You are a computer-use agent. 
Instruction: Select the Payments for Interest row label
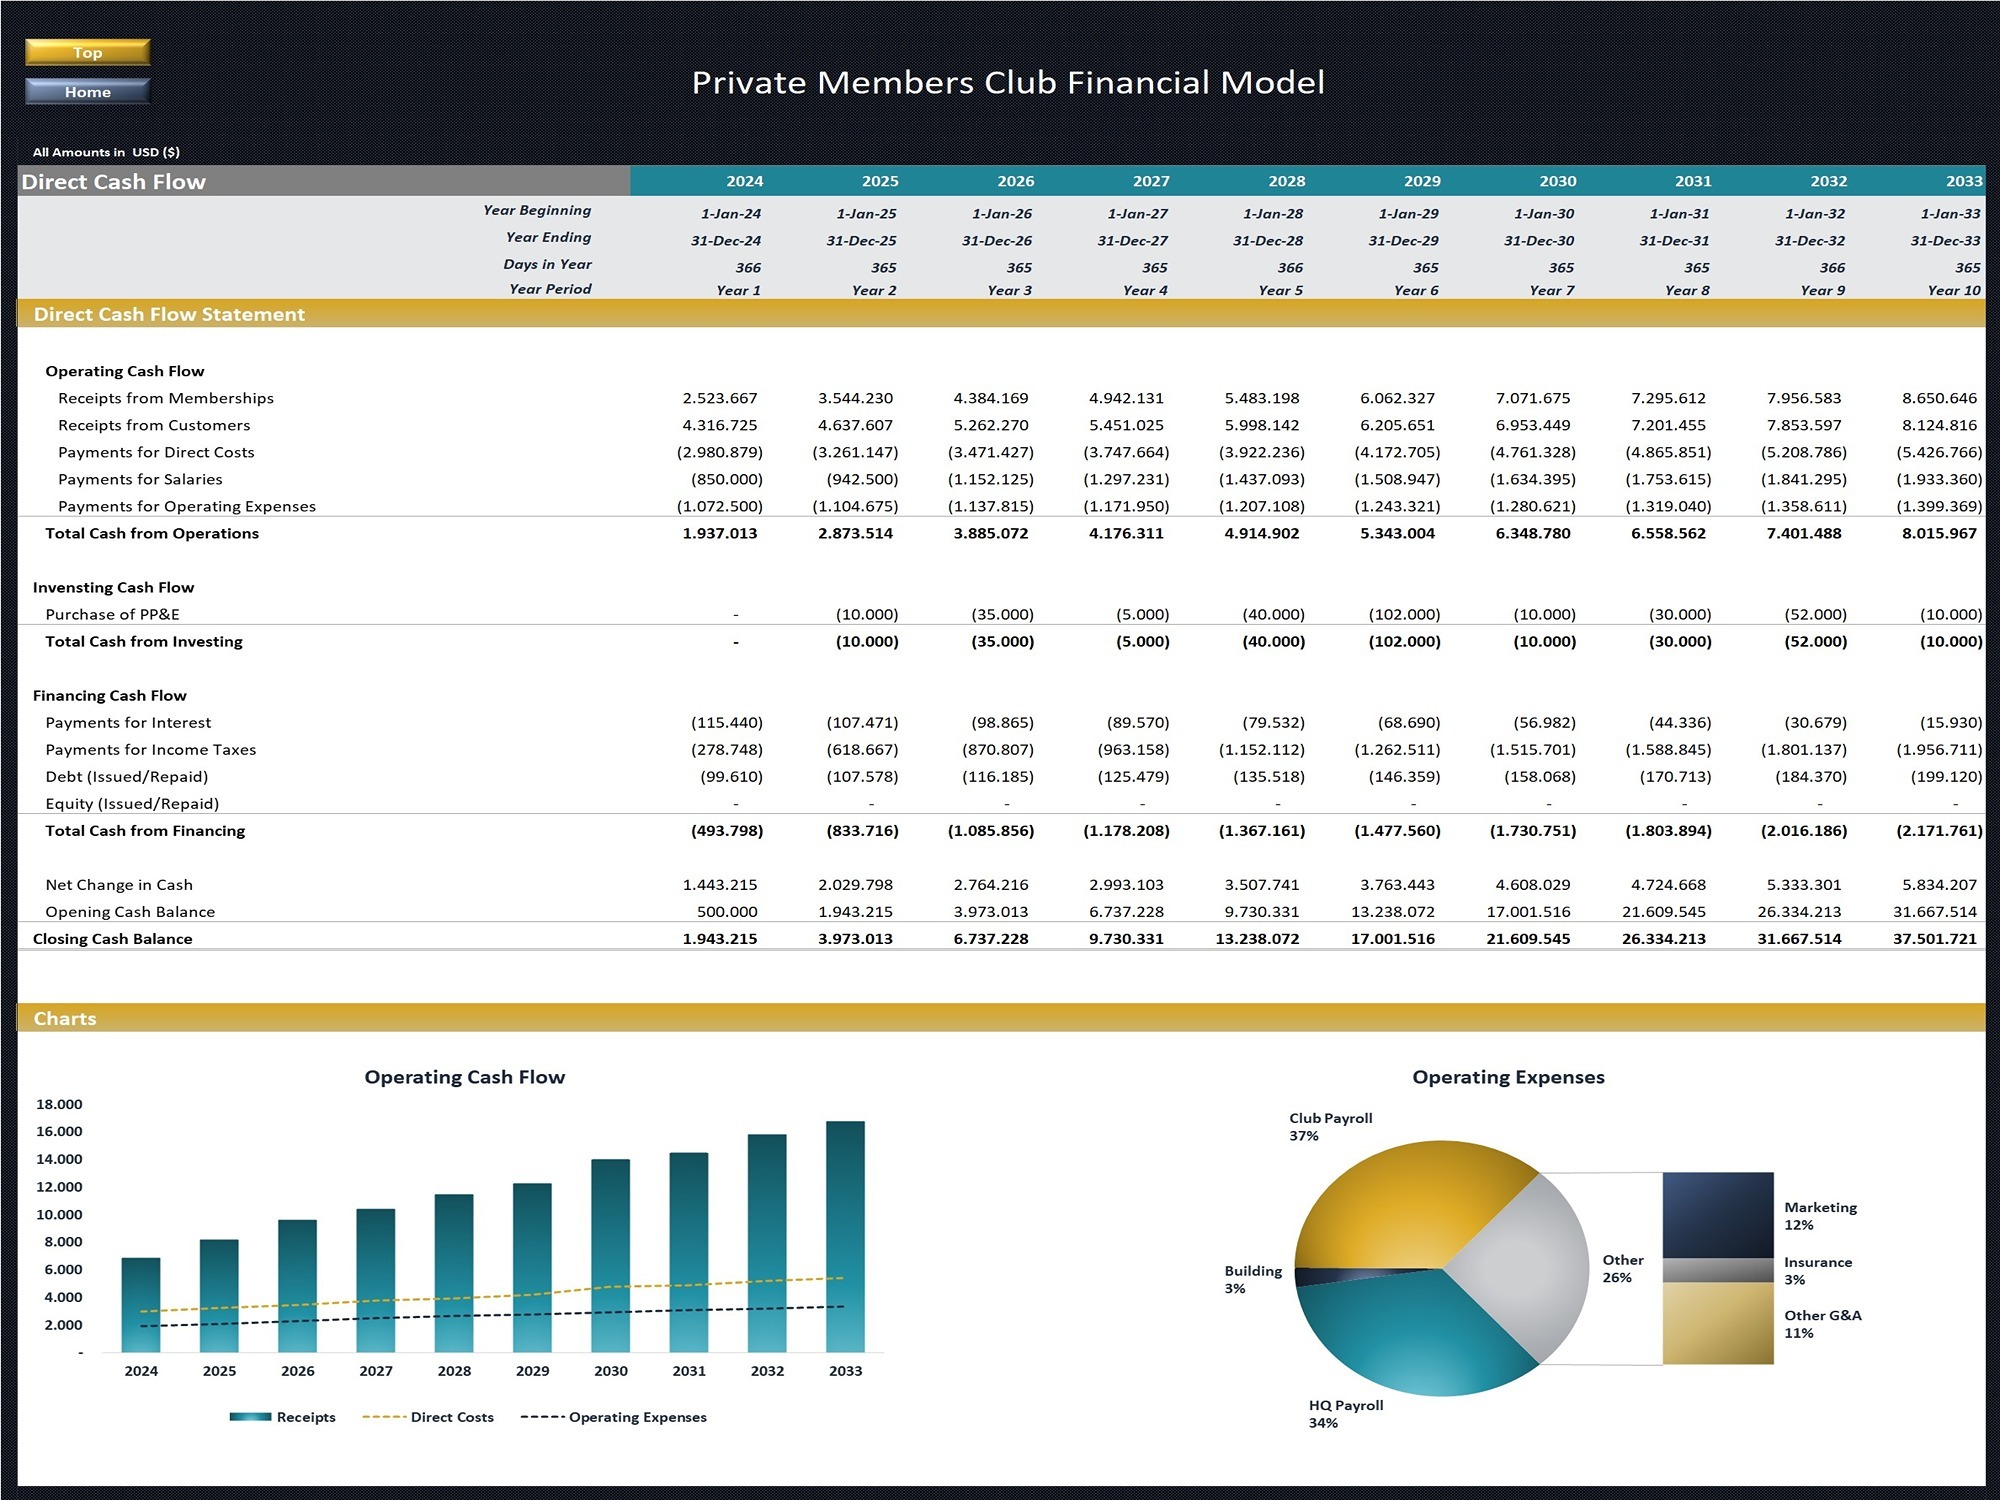click(x=128, y=722)
